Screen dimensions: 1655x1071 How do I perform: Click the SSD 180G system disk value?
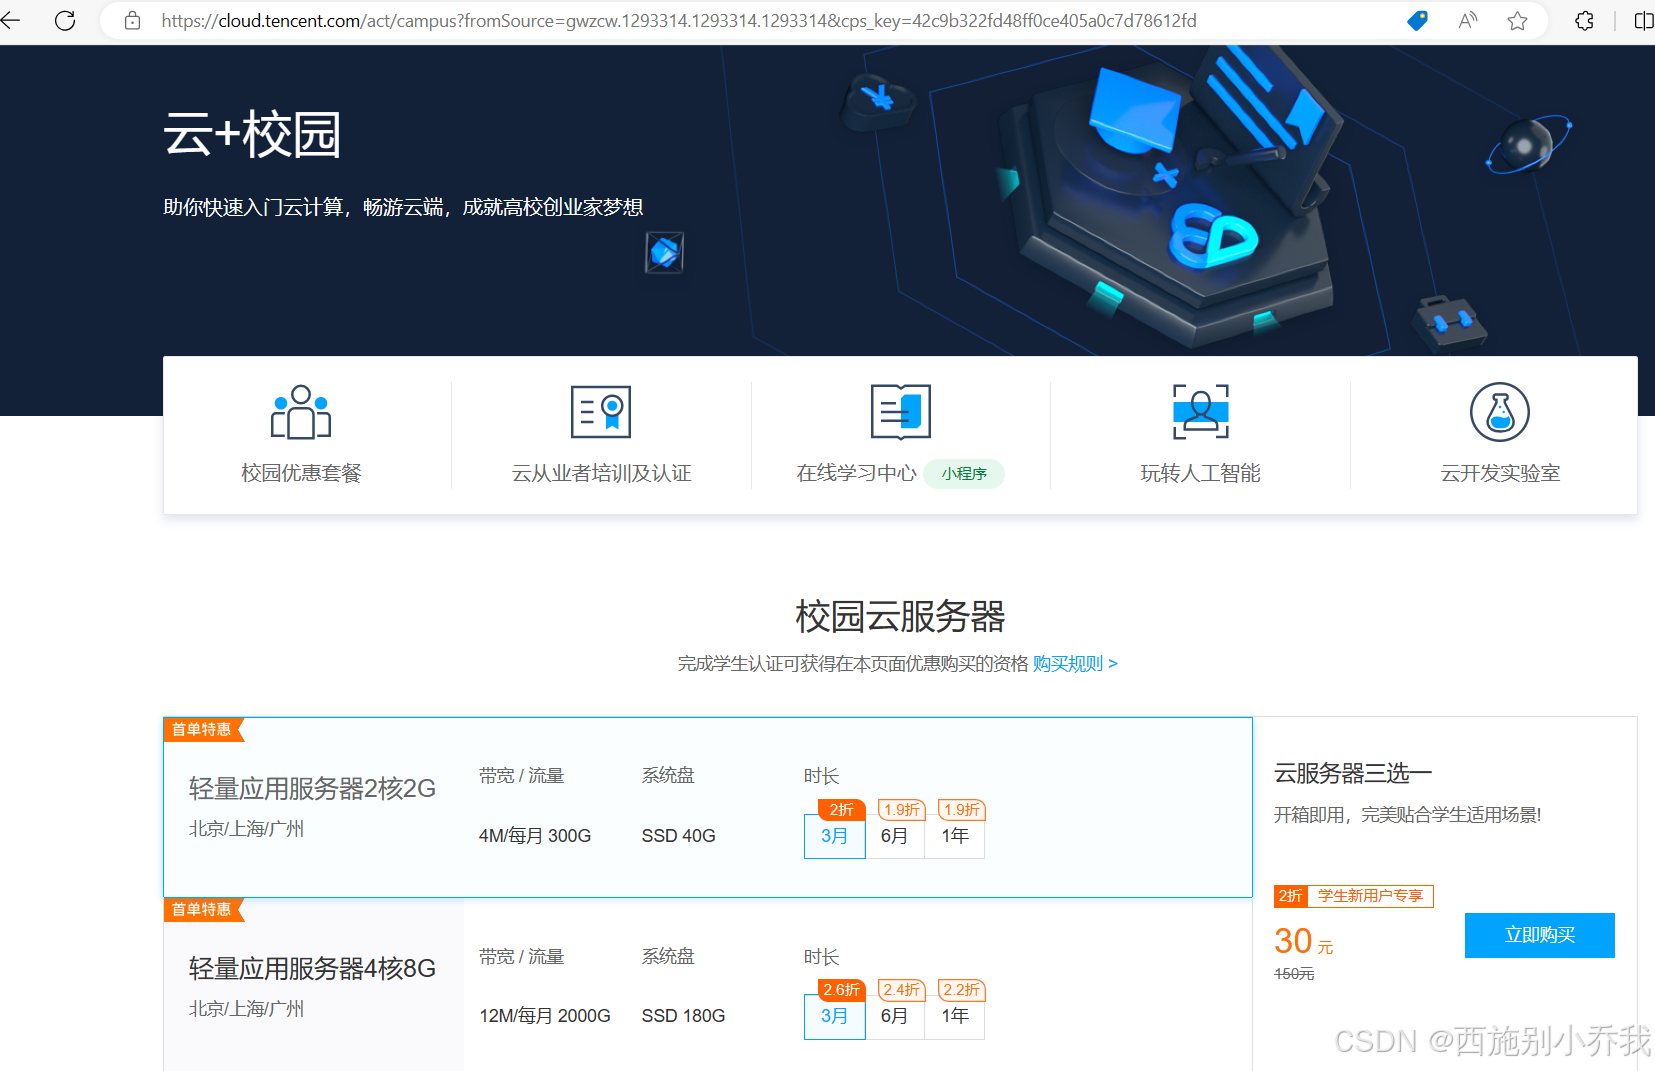(683, 1016)
